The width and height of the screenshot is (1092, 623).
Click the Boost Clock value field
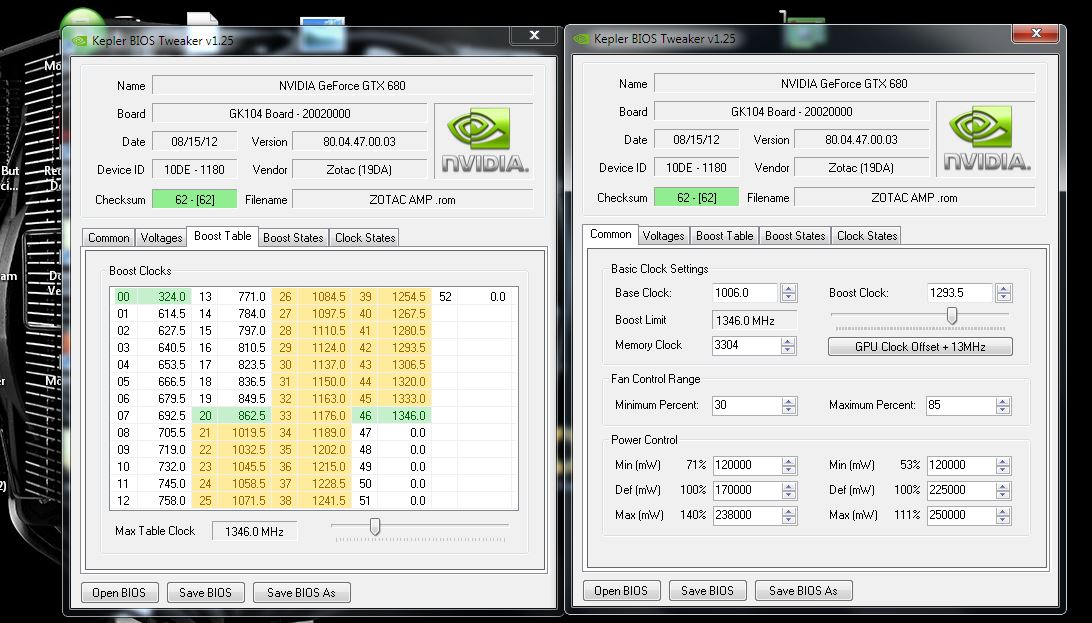[959, 293]
